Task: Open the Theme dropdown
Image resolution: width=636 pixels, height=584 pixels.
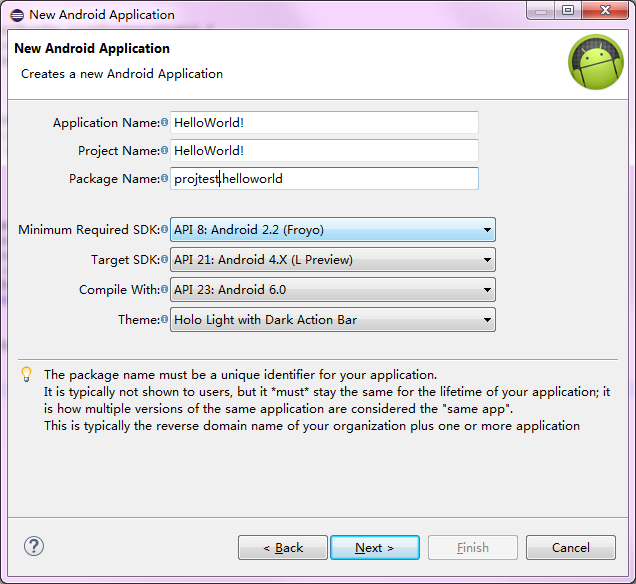Action: [333, 320]
